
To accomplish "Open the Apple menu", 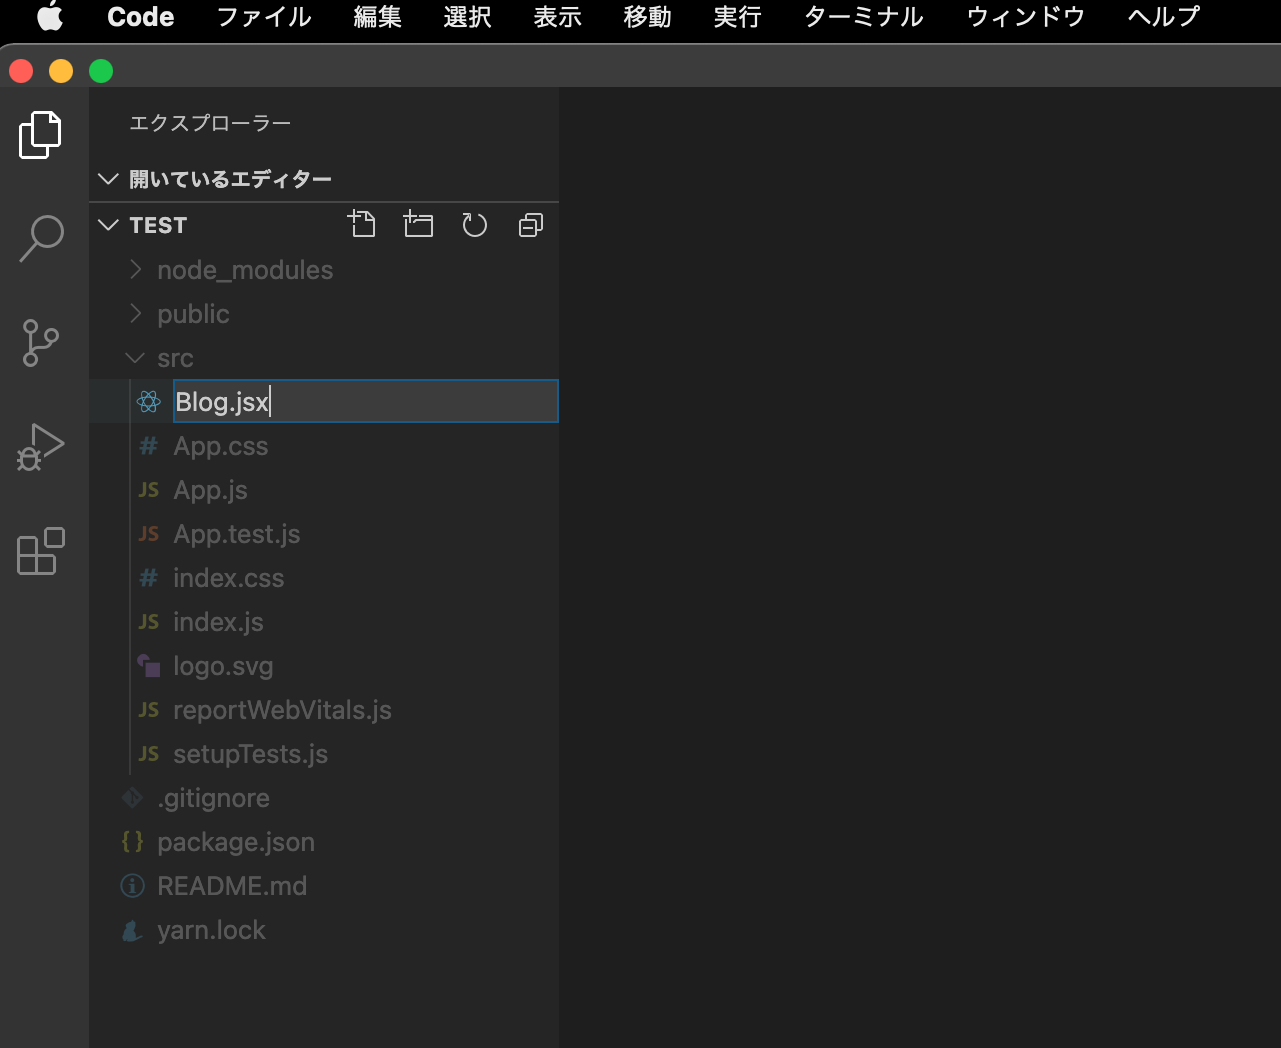I will click(50, 17).
